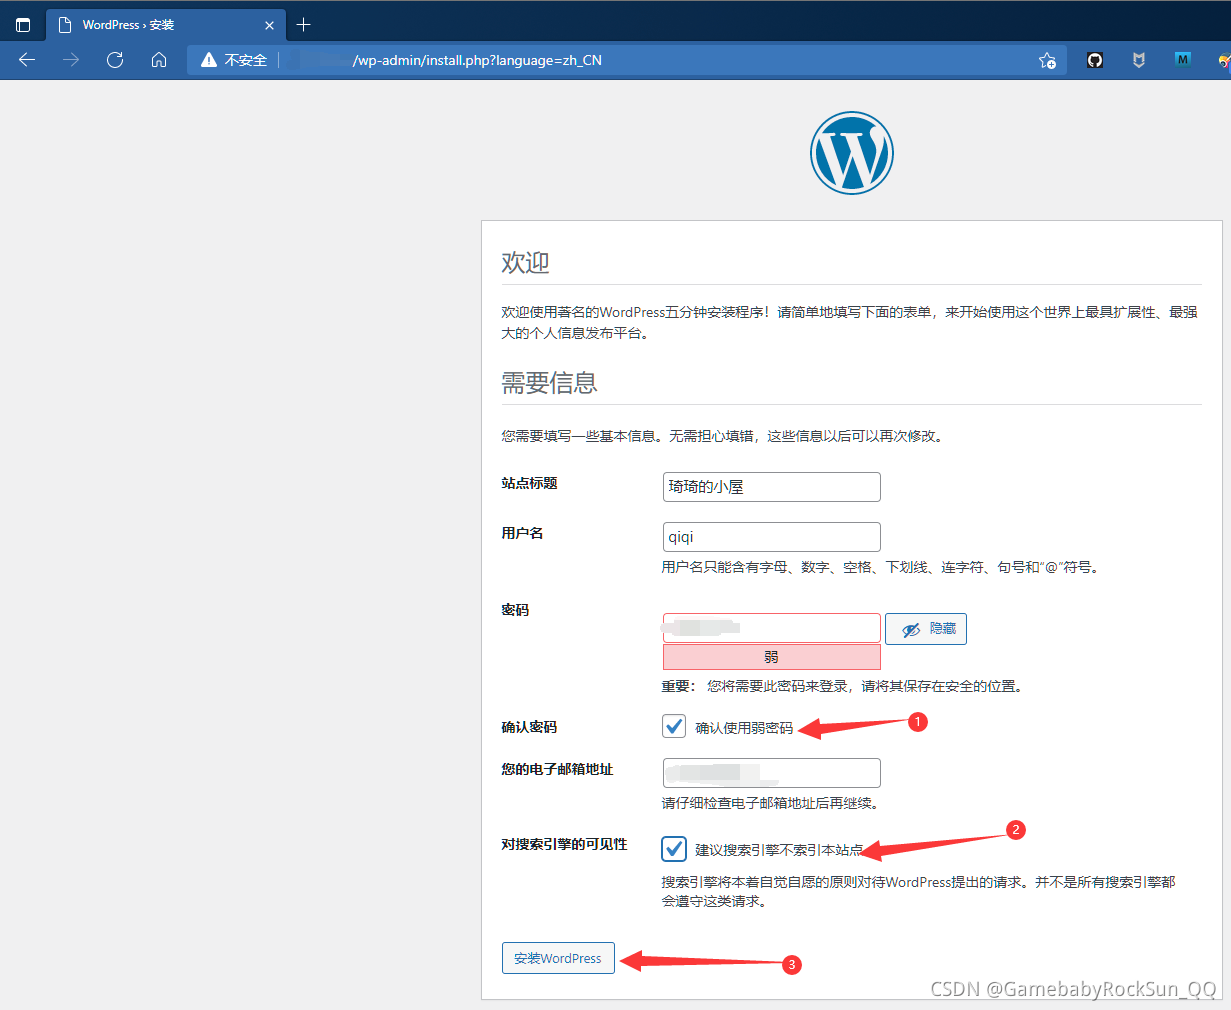Image resolution: width=1231 pixels, height=1010 pixels.
Task: Open the GitHub extension icon
Action: [1095, 60]
